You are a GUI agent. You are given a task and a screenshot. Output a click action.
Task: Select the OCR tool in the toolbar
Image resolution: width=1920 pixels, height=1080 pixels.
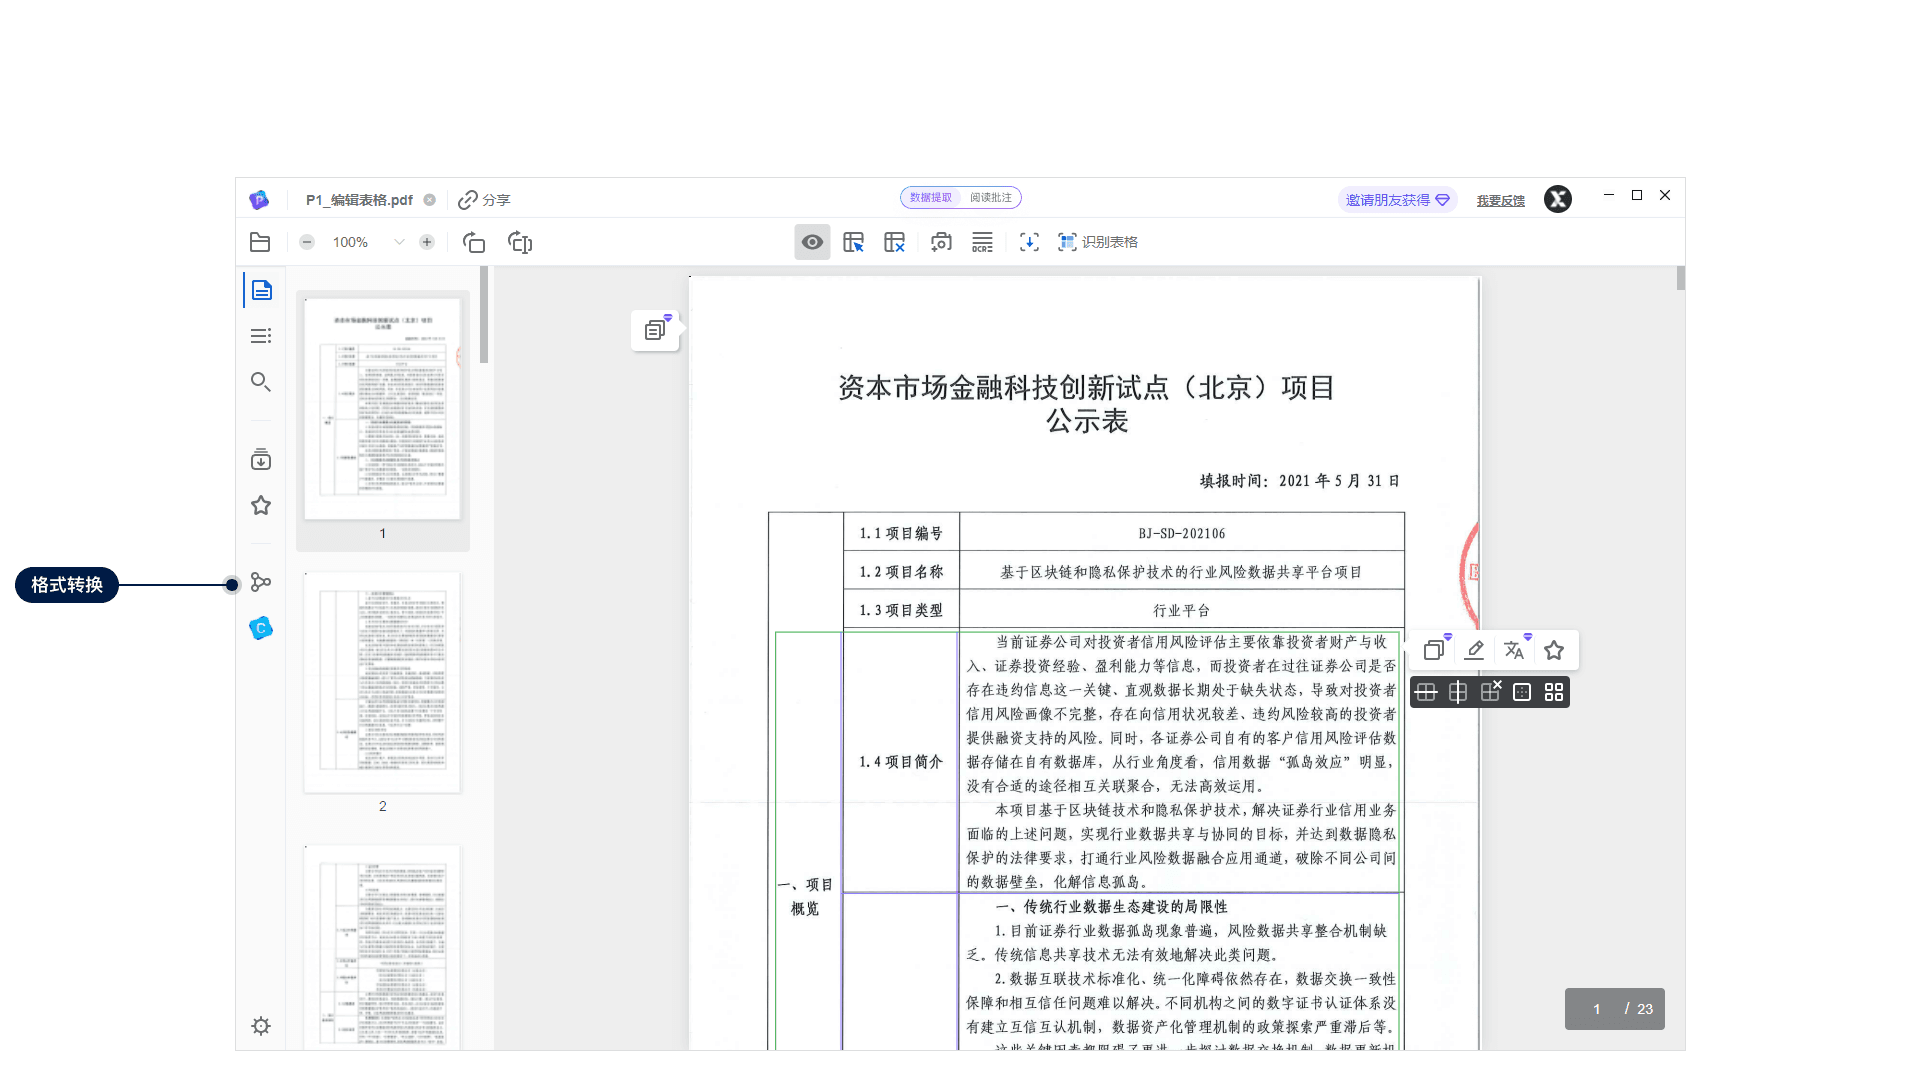pos(982,241)
